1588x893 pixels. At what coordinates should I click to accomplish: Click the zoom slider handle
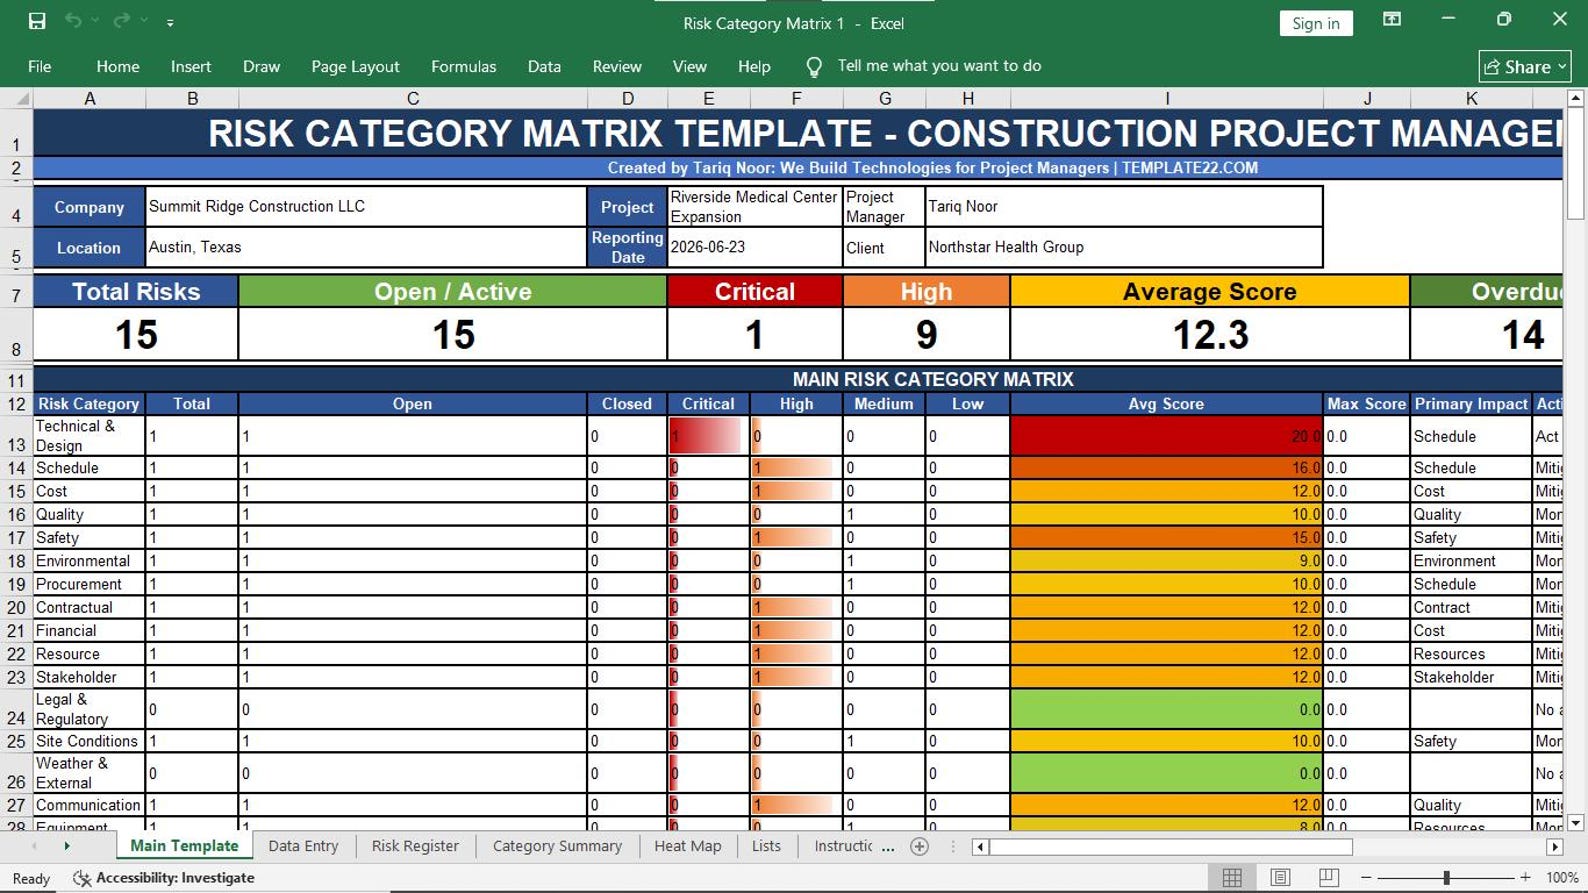point(1446,877)
